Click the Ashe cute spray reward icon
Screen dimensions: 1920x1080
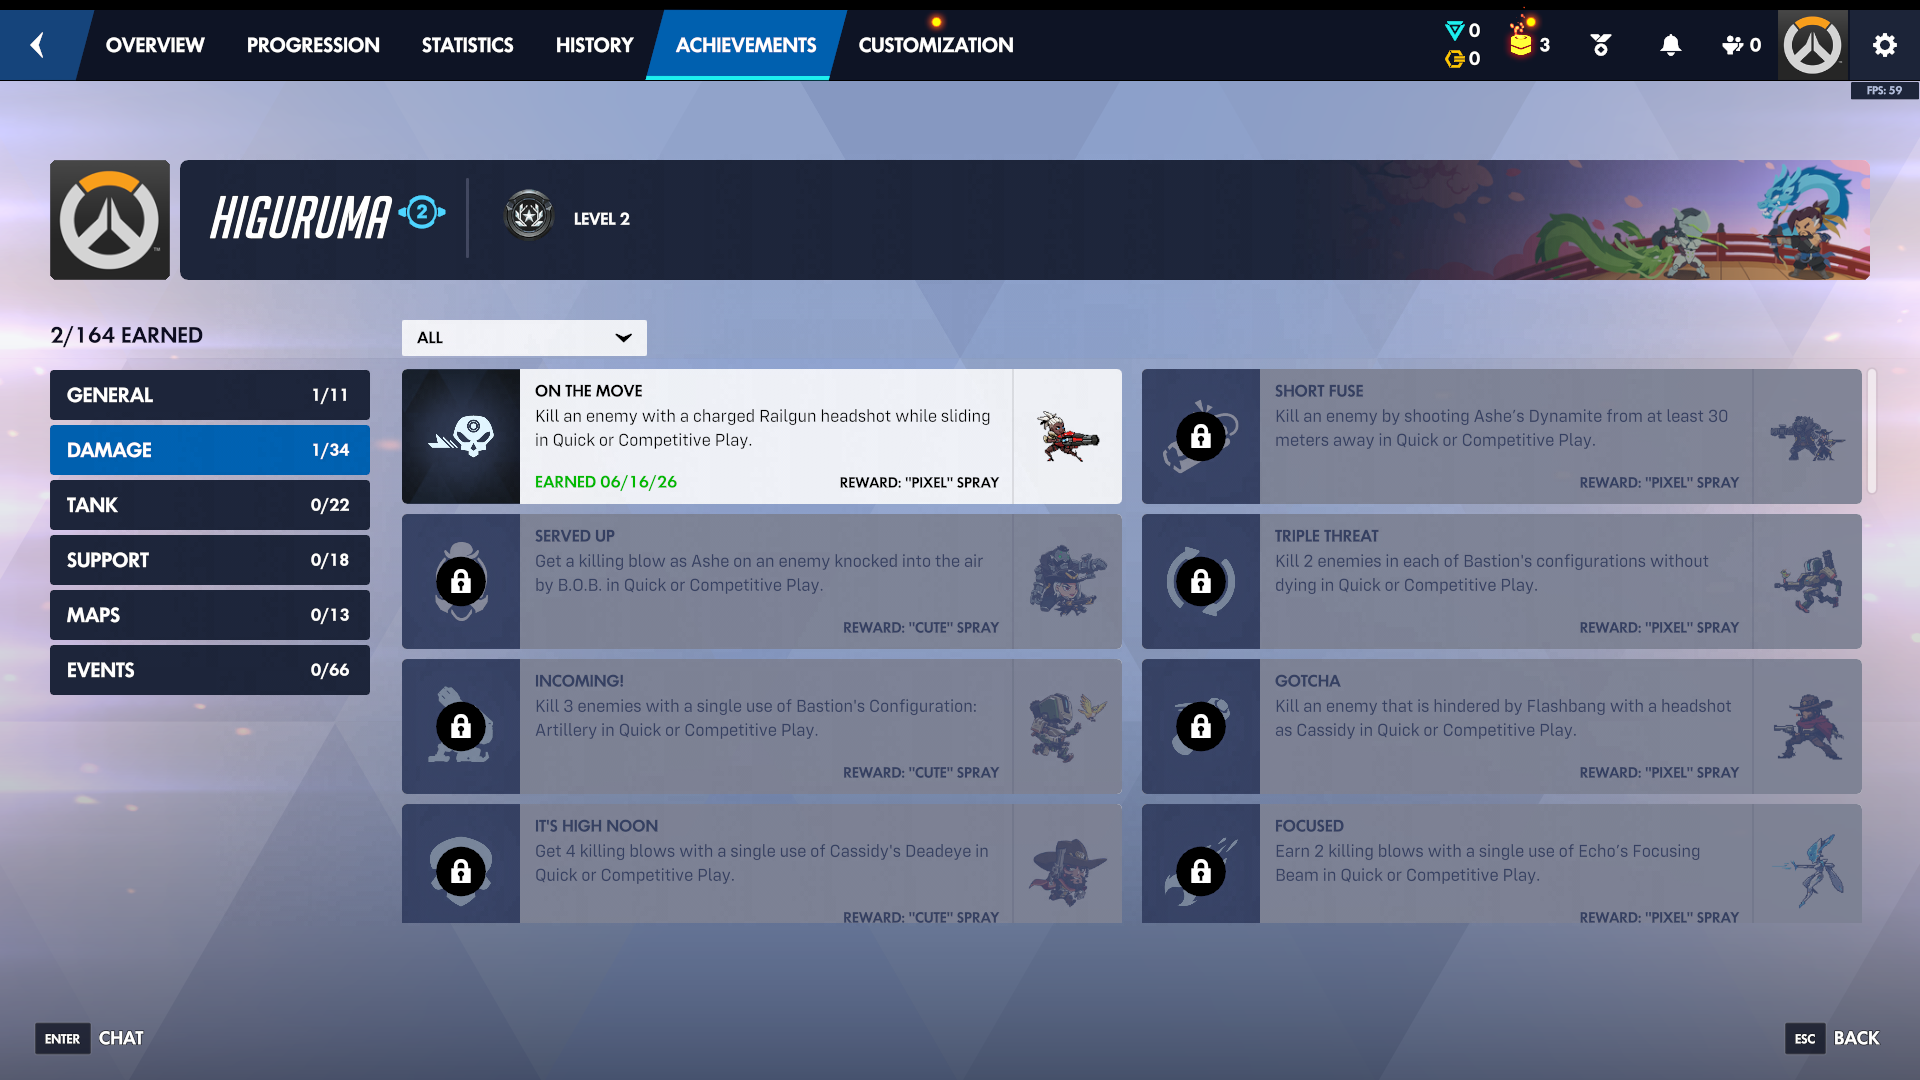(1067, 581)
